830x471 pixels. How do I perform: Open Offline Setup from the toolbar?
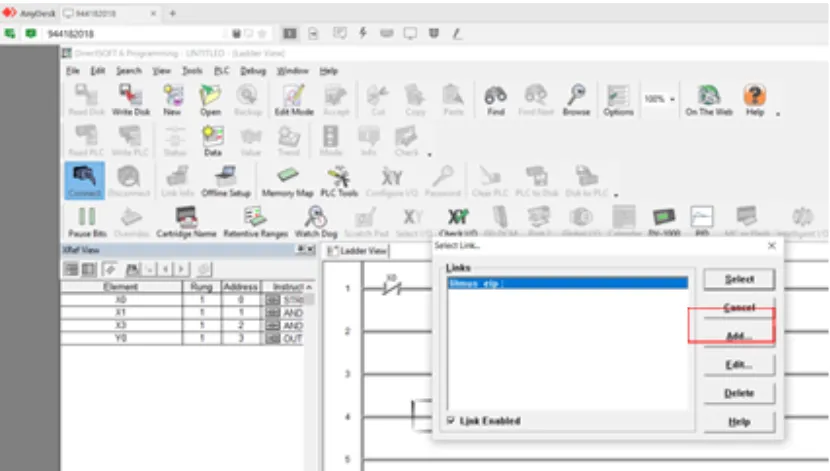(226, 180)
